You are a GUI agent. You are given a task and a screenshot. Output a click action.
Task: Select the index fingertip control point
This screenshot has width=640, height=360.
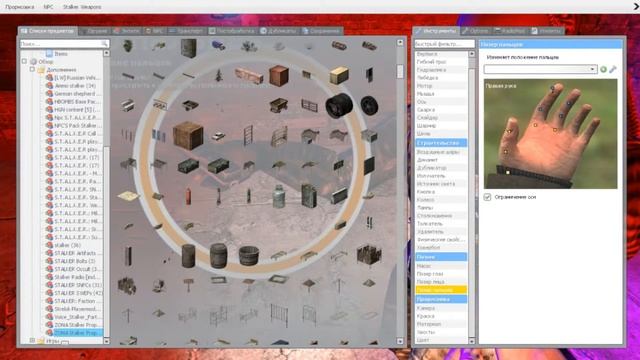(x=552, y=88)
